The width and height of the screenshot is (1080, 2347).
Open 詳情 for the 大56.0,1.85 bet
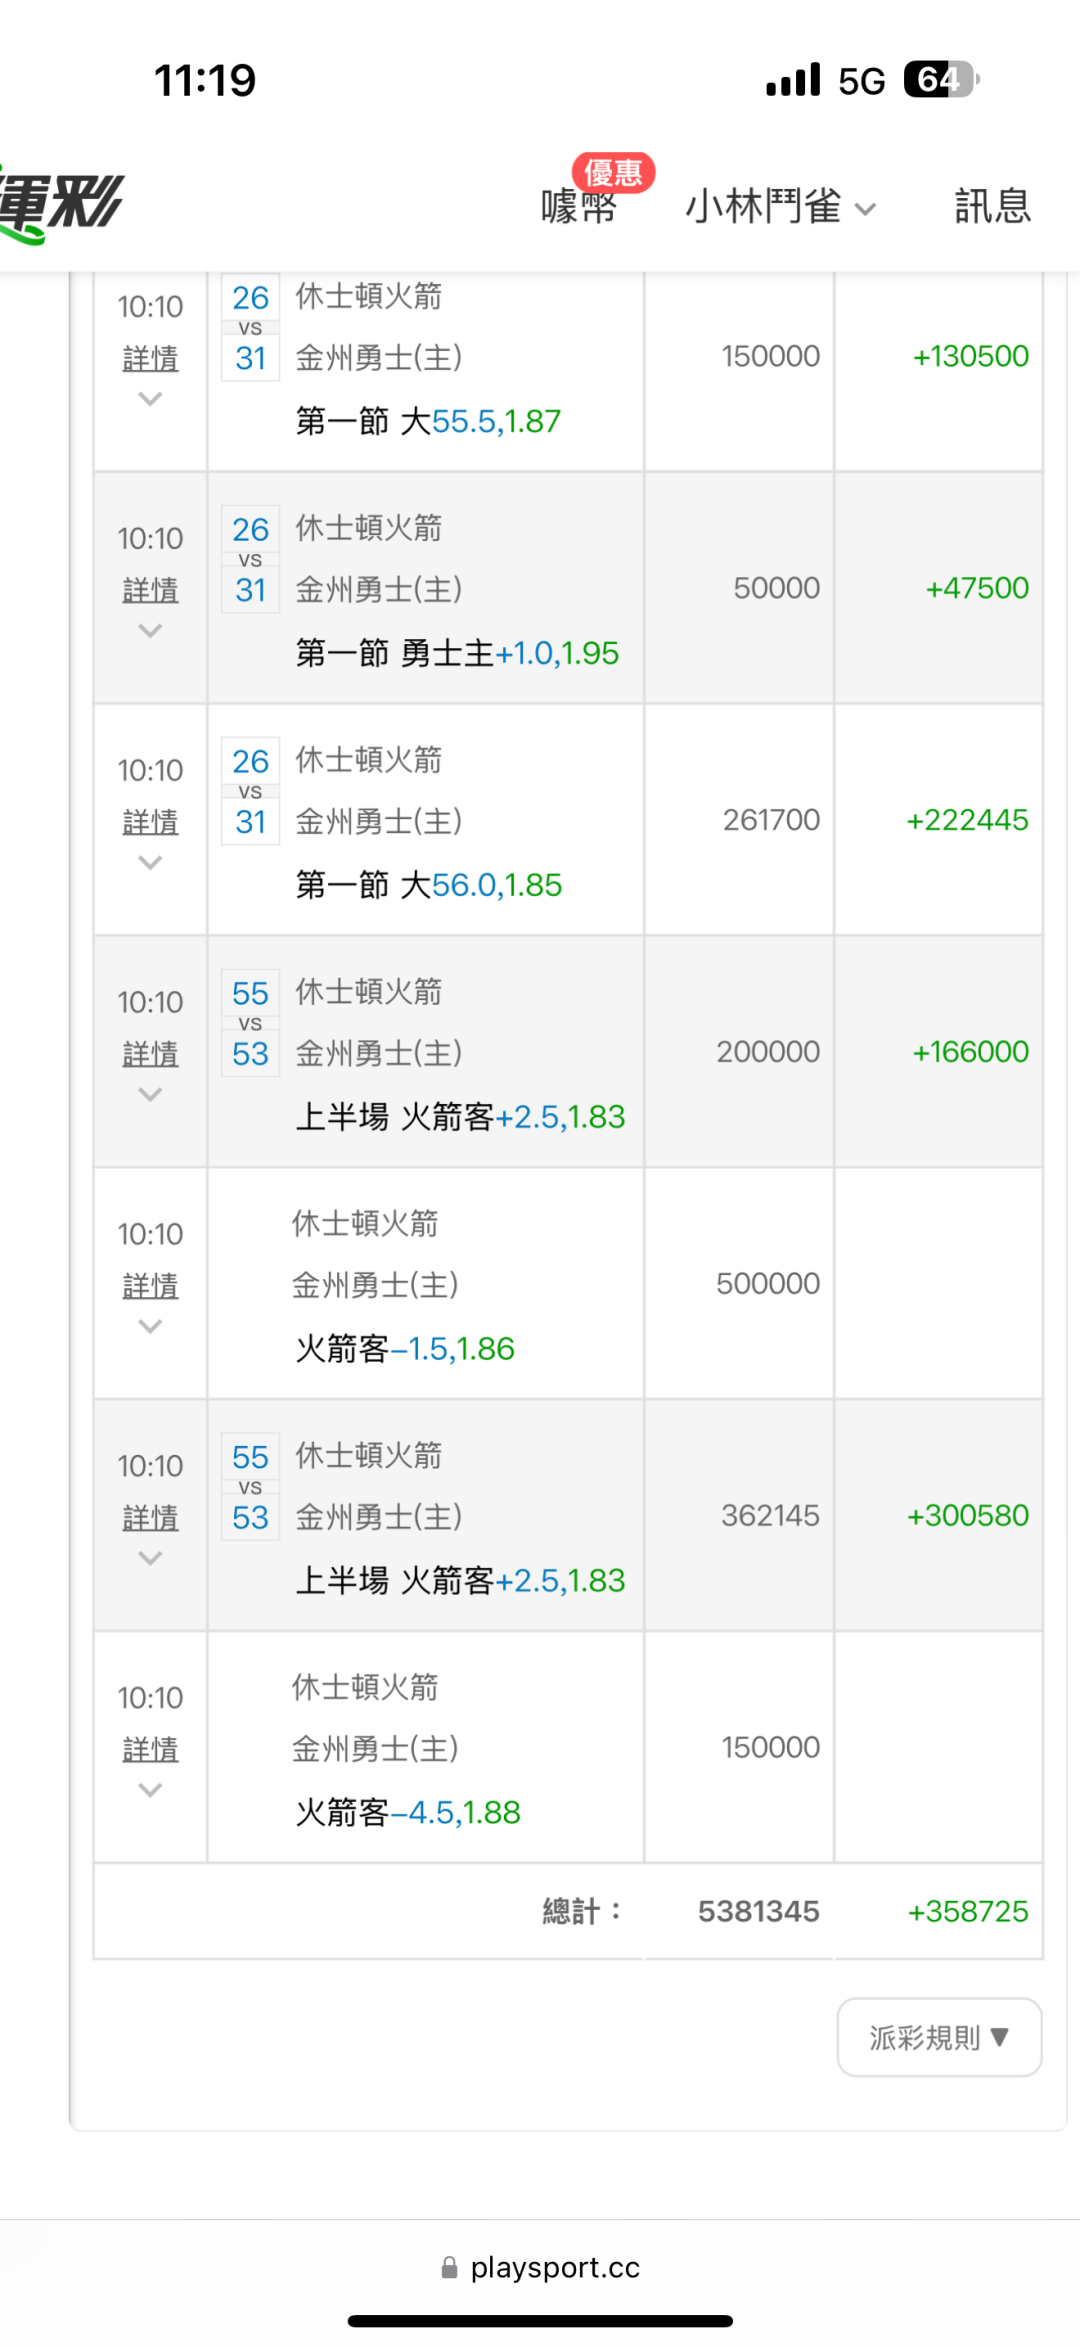point(150,822)
